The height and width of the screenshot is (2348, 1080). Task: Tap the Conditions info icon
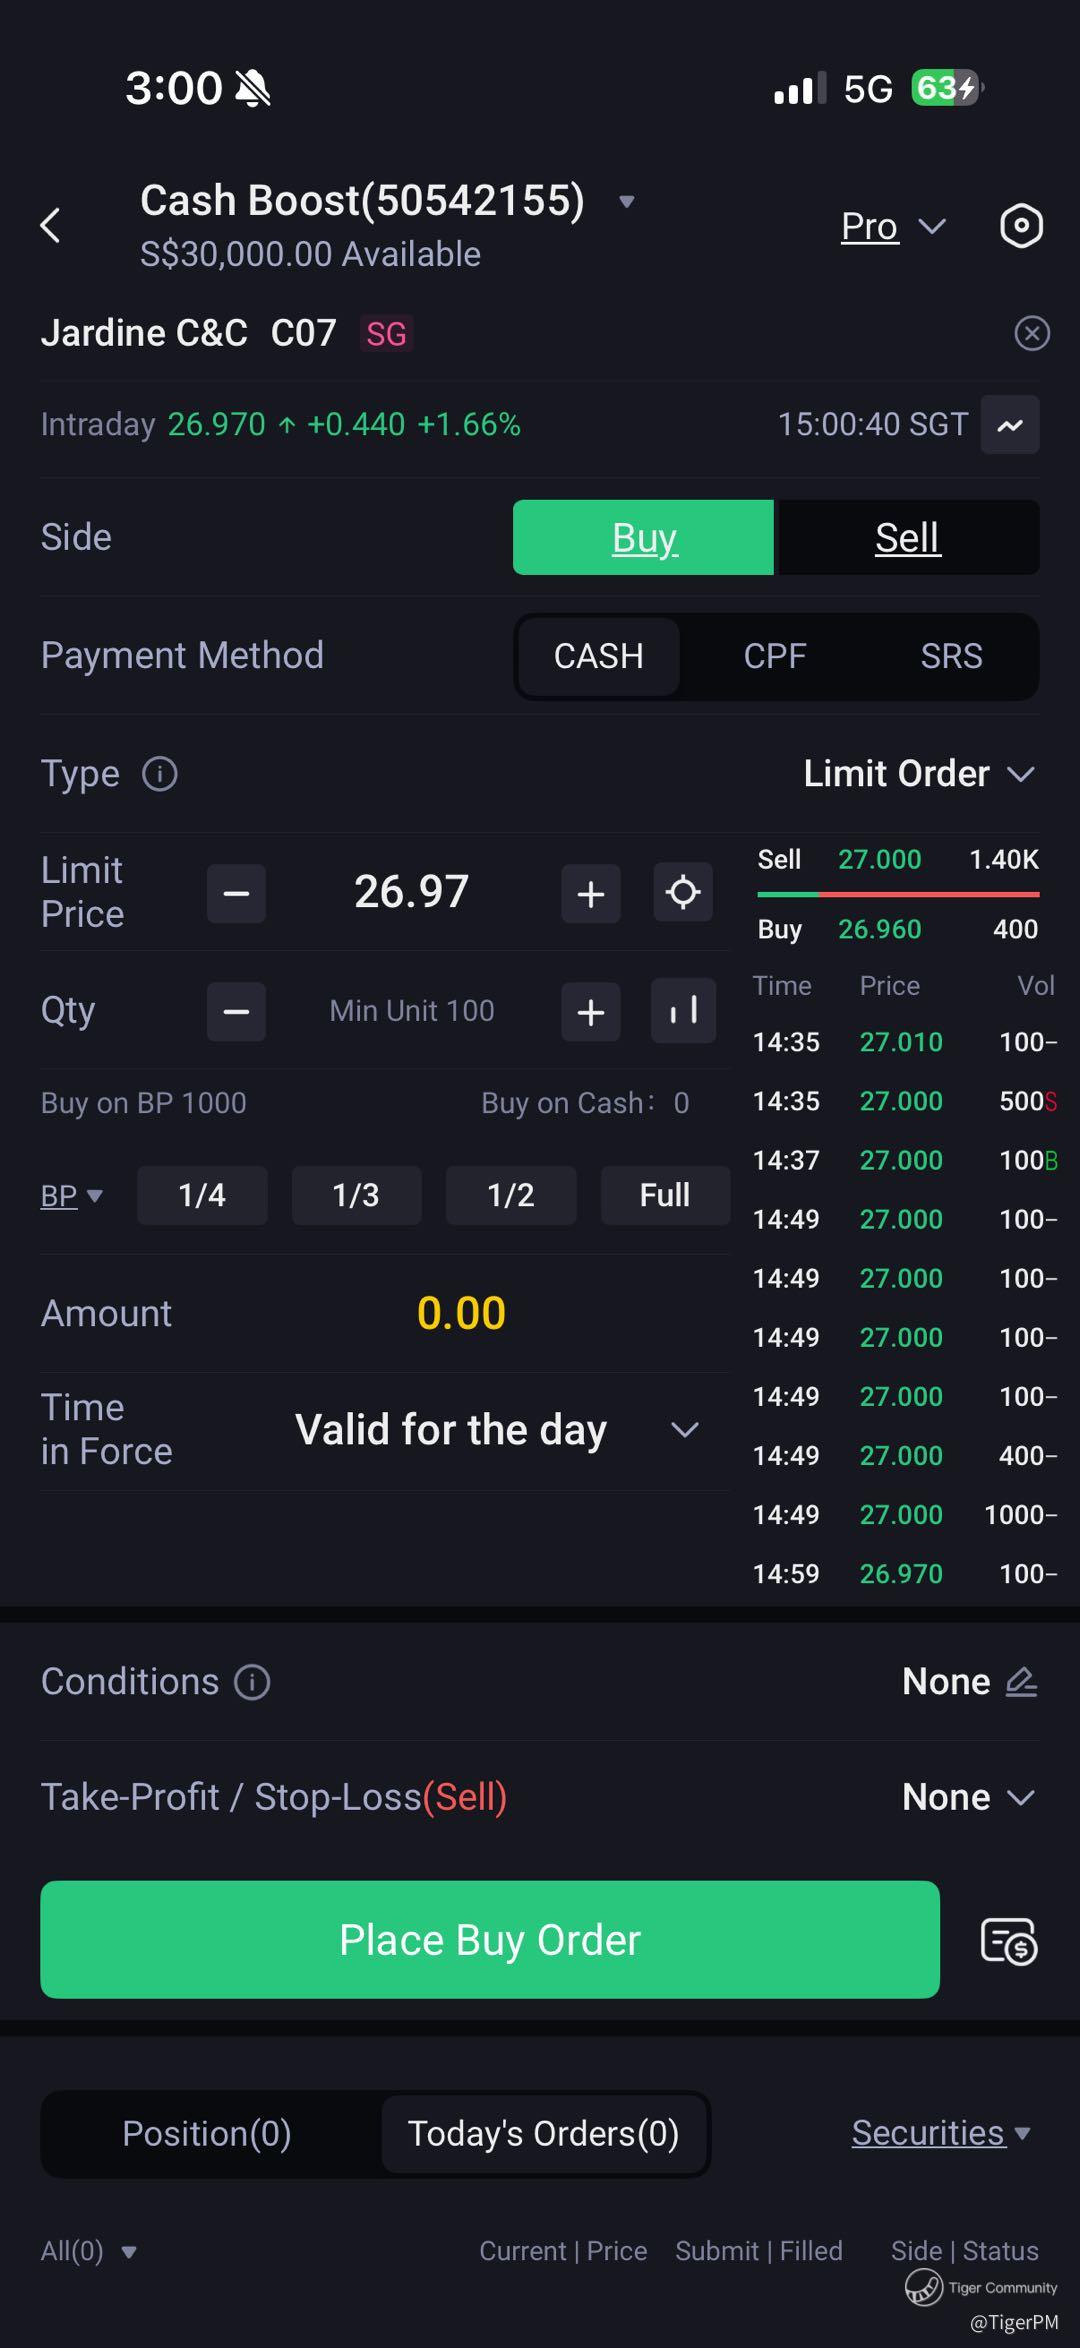pos(252,1682)
